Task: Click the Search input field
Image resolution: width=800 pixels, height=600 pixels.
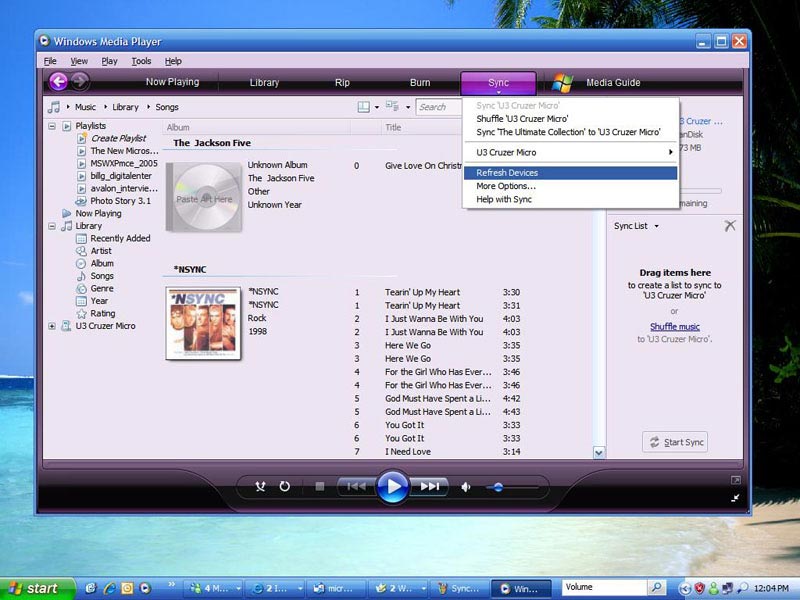Action: click(439, 107)
